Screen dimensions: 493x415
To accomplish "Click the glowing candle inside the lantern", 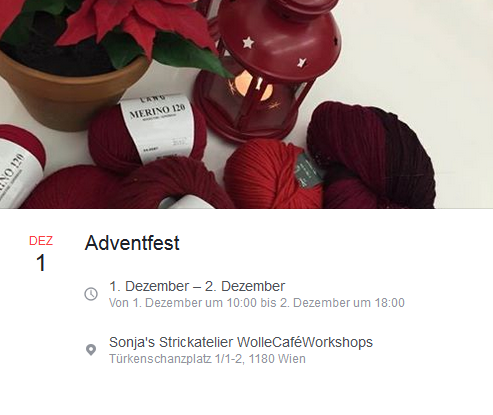I will point(252,85).
